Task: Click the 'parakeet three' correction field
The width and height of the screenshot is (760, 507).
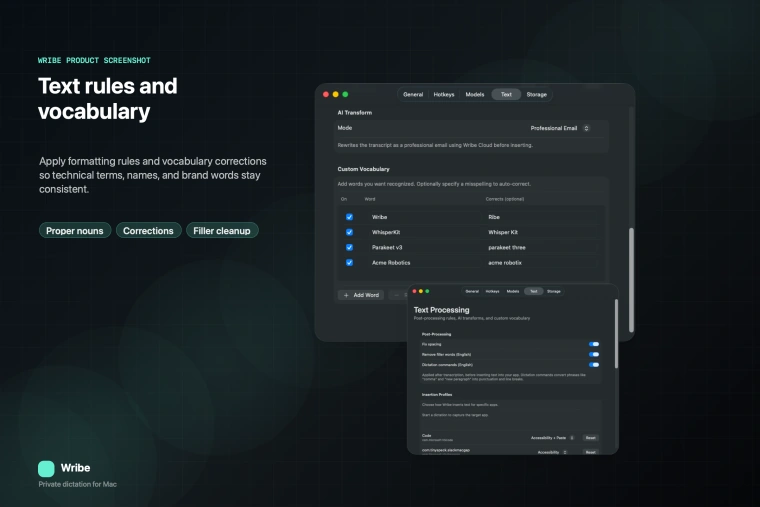Action: 509,247
